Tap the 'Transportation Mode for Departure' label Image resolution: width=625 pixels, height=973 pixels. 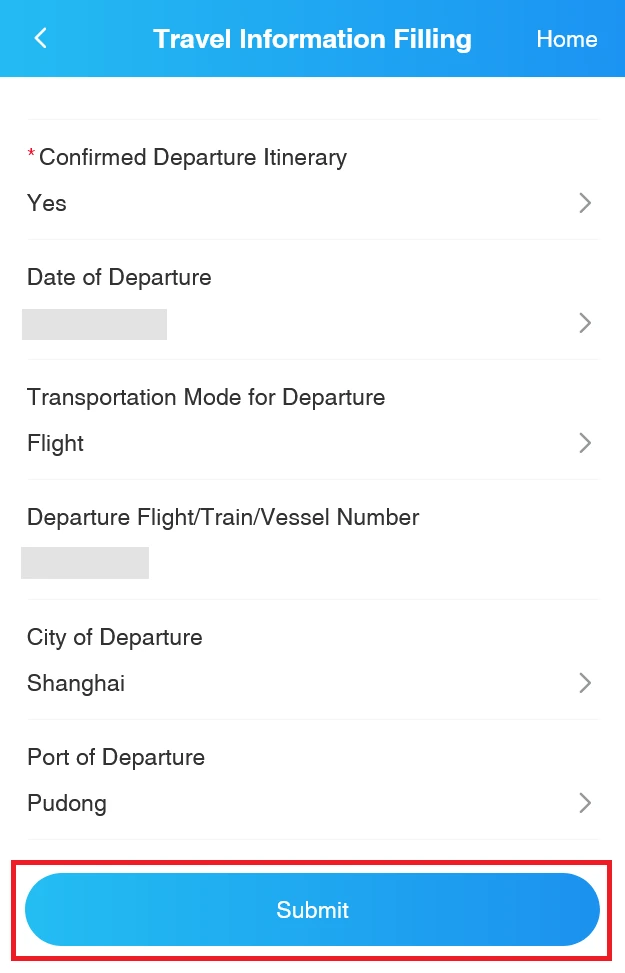[x=206, y=397]
